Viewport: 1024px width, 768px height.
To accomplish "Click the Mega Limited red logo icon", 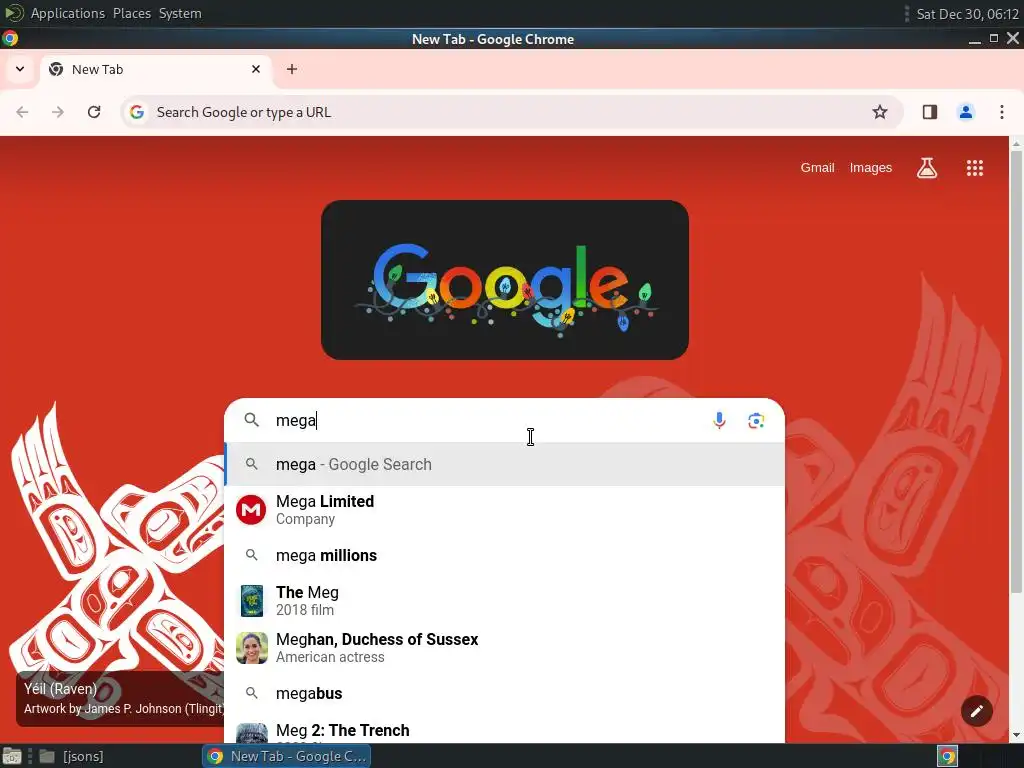I will click(x=251, y=509).
